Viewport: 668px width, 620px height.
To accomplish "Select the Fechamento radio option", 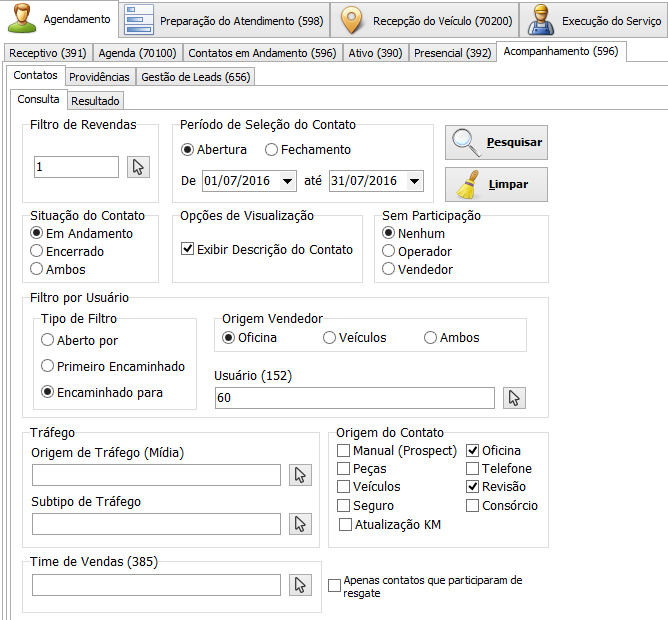I will coord(271,150).
